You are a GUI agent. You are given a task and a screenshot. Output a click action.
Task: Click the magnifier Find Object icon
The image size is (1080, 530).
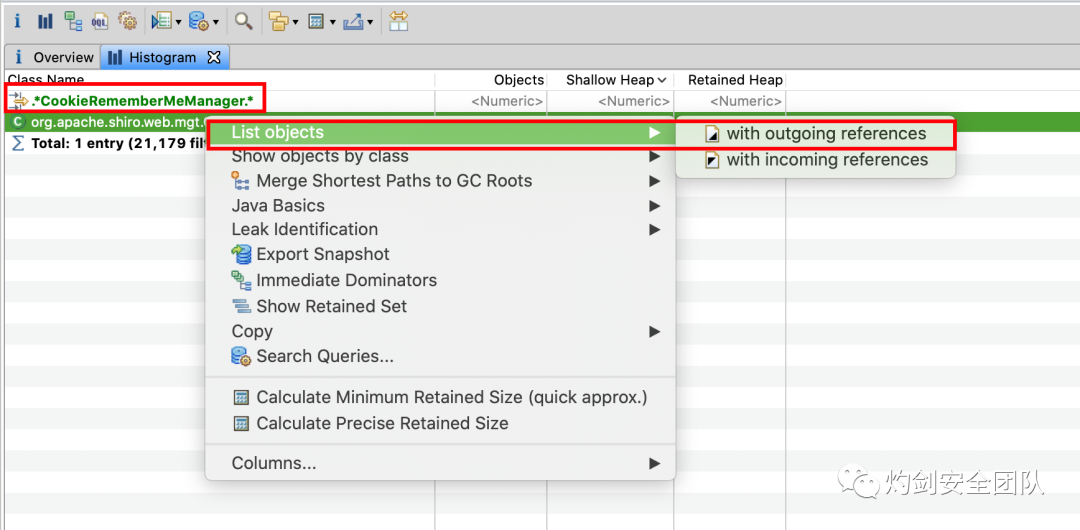[243, 21]
